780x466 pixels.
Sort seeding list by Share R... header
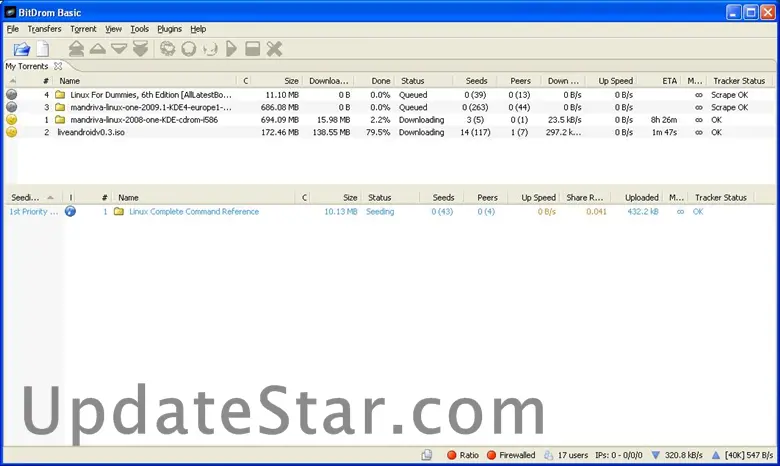click(x=585, y=197)
